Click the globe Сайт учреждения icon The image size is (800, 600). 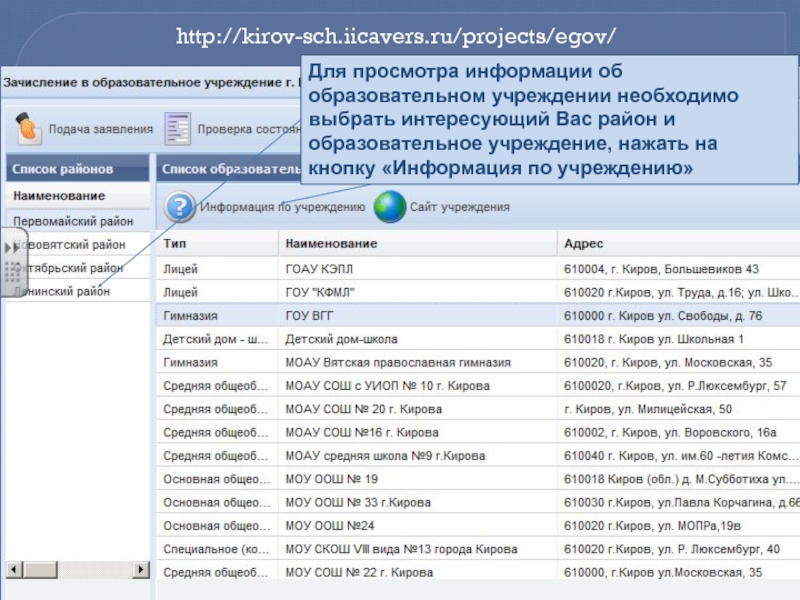coord(390,207)
